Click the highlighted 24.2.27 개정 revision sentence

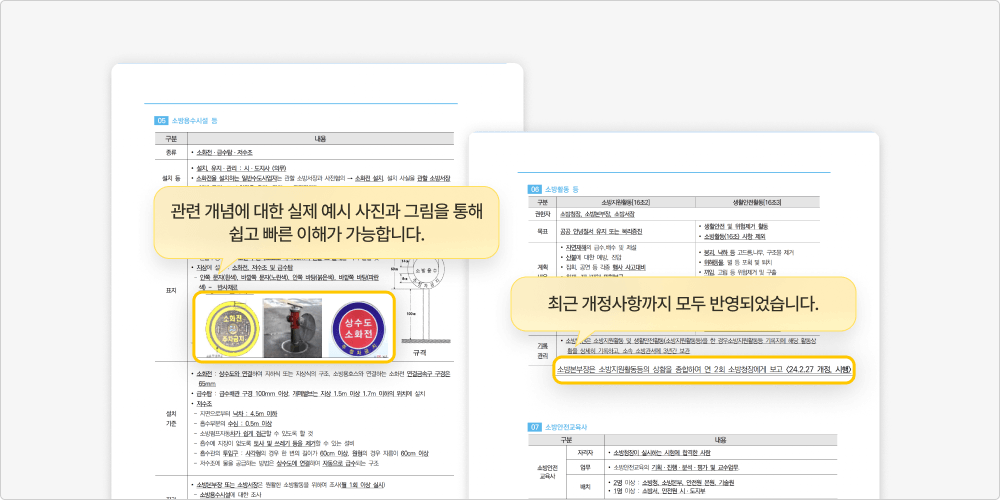(703, 369)
